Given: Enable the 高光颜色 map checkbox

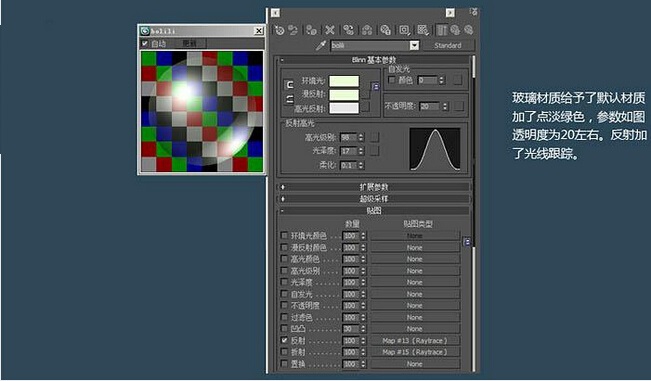Looking at the screenshot, I should coord(284,259).
